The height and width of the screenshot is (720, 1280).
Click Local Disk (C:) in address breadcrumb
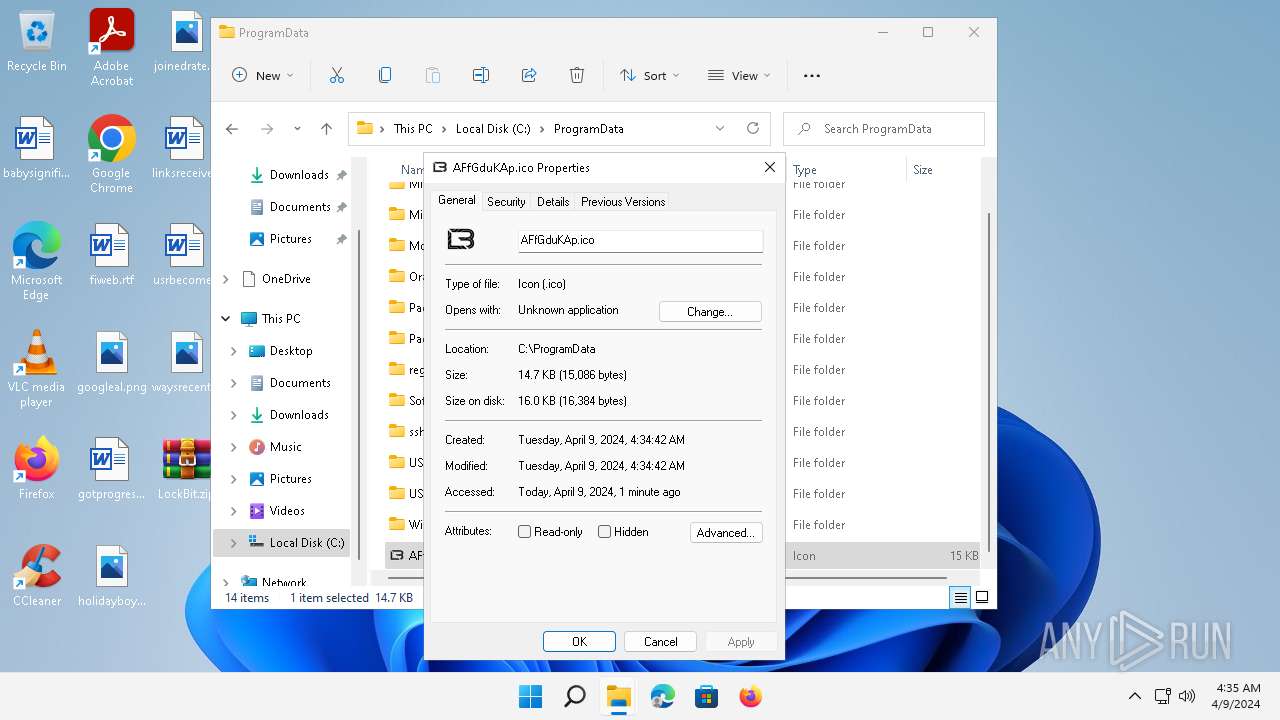click(493, 129)
